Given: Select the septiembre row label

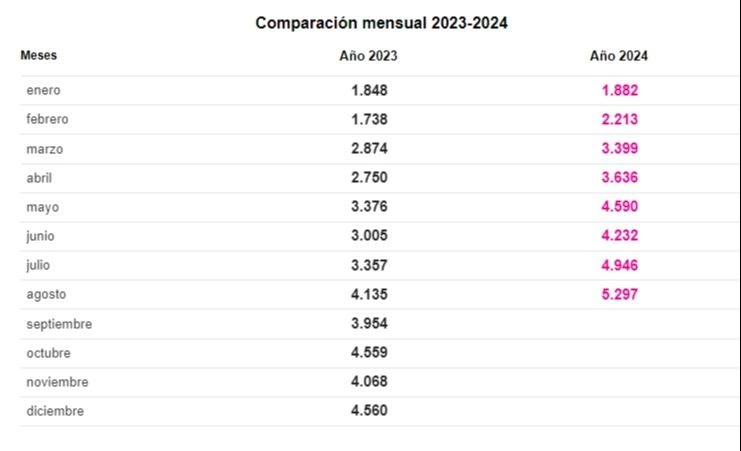Looking at the screenshot, I should 59,324.
